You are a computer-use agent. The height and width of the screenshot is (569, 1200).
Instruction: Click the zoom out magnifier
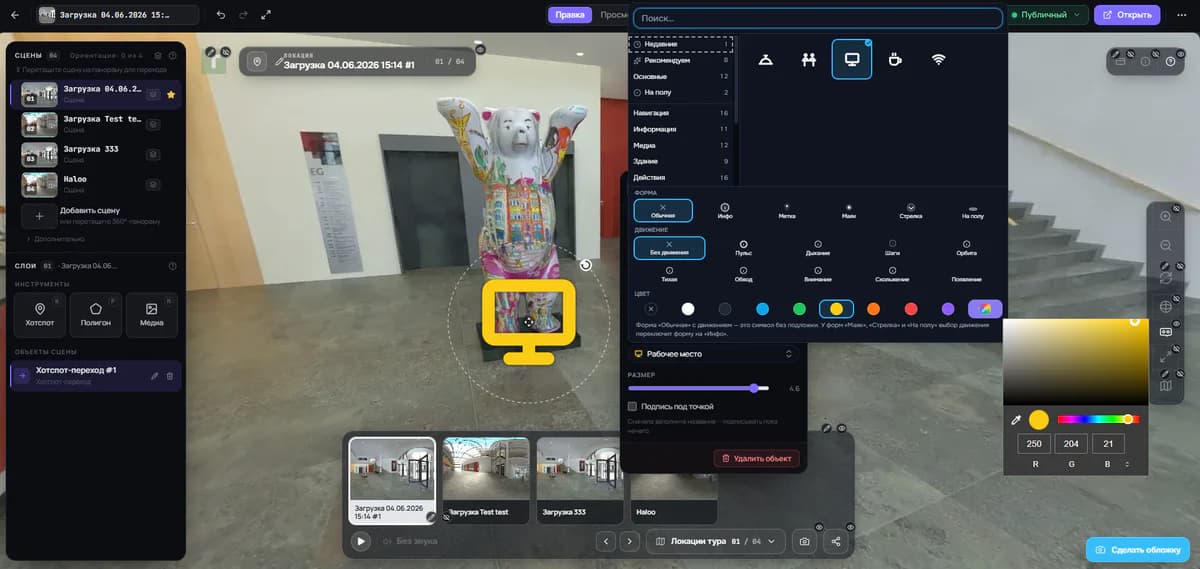(x=1166, y=245)
